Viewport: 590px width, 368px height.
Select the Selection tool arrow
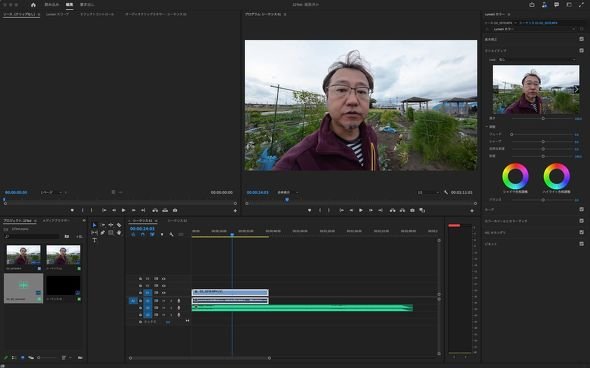[x=94, y=225]
